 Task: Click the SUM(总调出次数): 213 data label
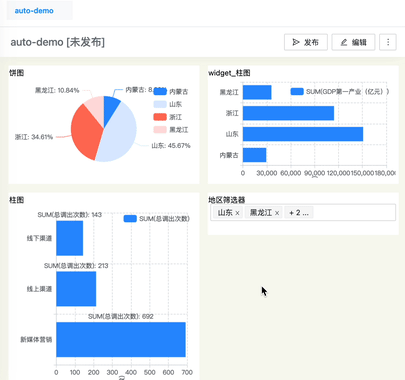[76, 266]
